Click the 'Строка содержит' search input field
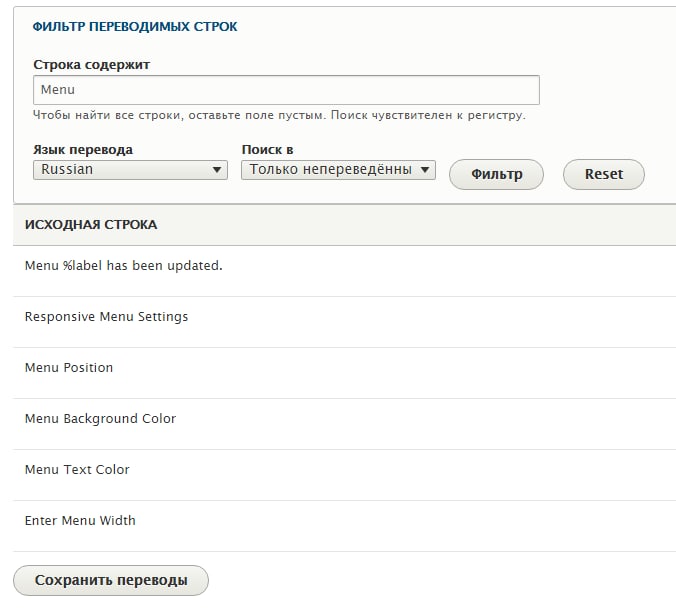Viewport: 676px width, 615px height. pos(286,90)
